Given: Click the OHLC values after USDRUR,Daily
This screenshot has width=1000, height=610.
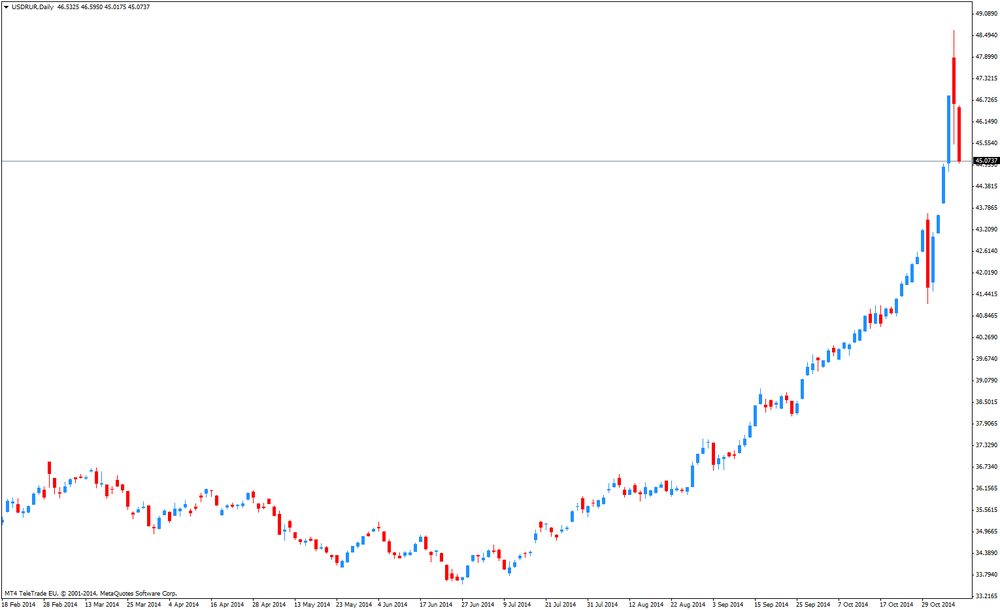Looking at the screenshot, I should pyautogui.click(x=103, y=7).
